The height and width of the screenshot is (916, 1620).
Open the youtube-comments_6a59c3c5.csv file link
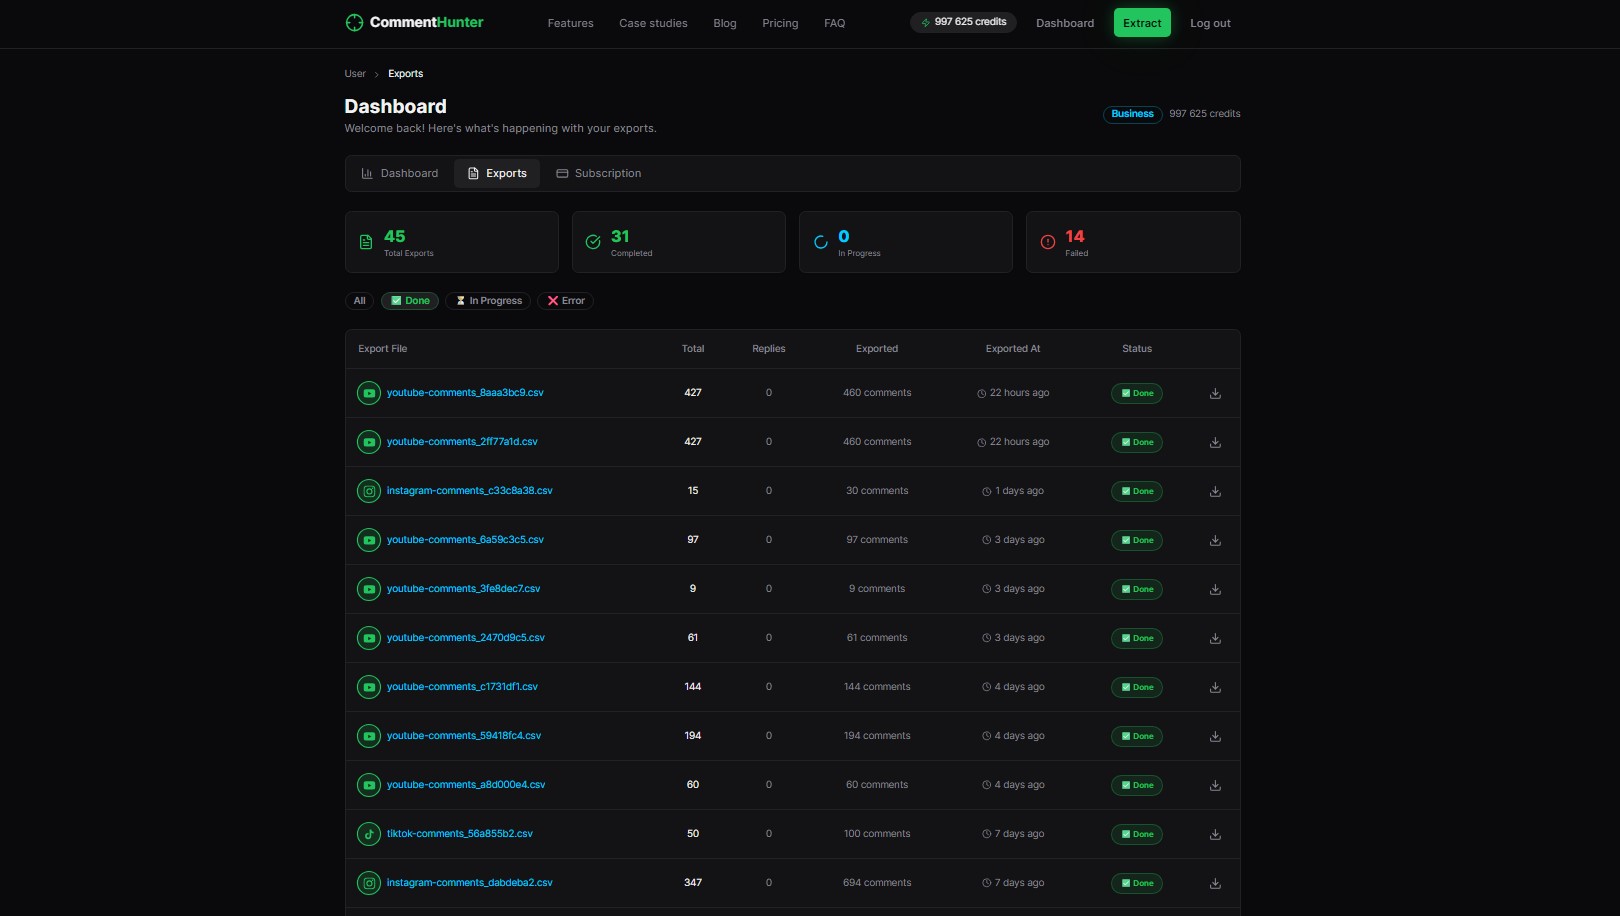(465, 540)
